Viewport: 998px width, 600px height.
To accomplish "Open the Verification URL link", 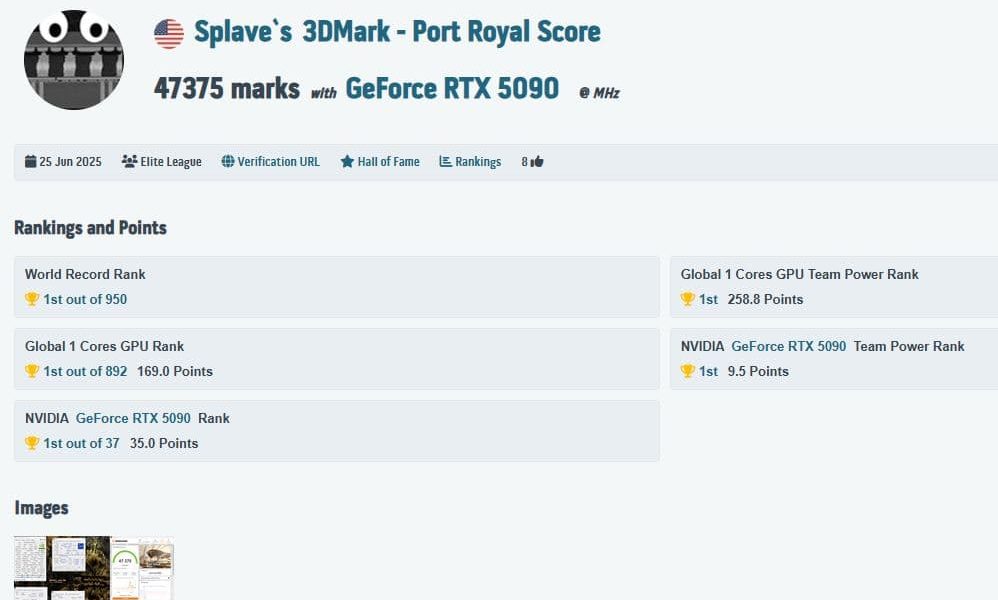I will click(279, 162).
